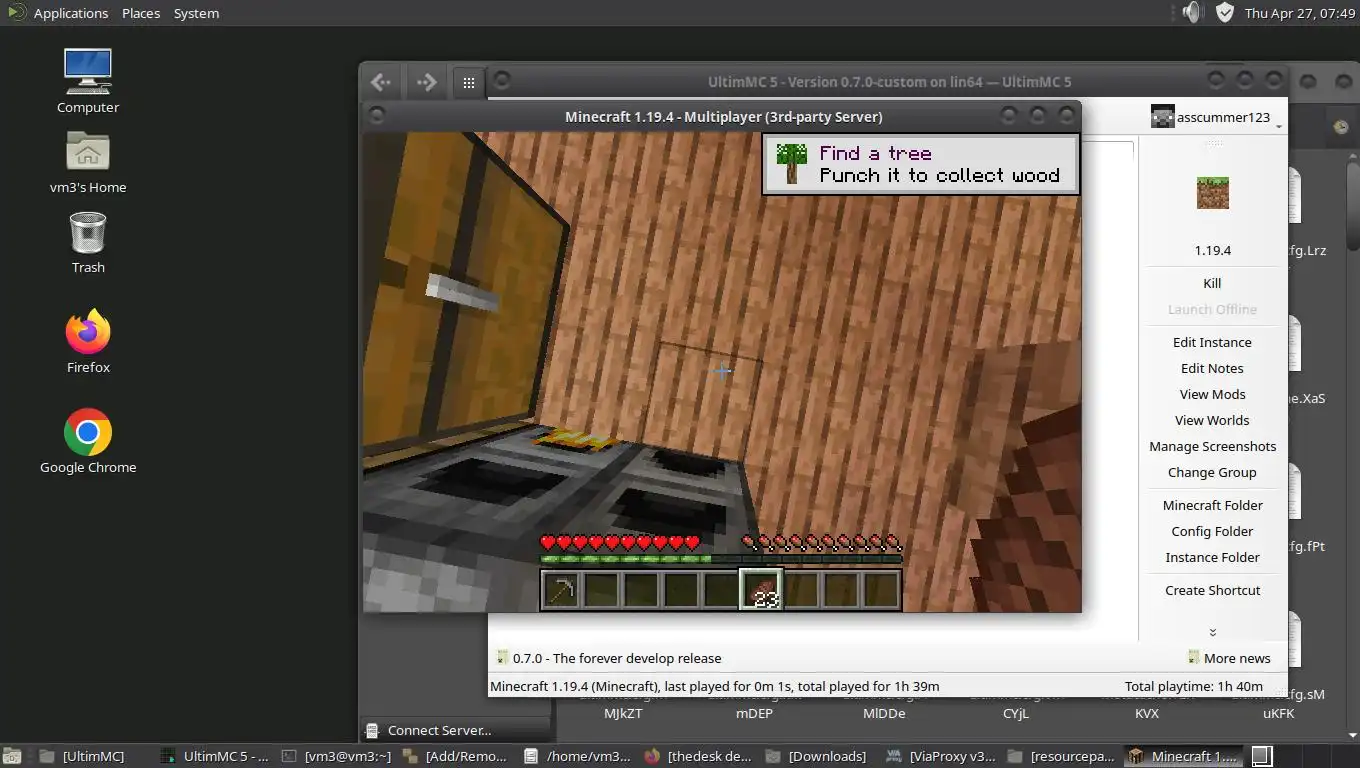Click the Minecraft hearts health bar
The height and width of the screenshot is (768, 1360).
pyautogui.click(x=620, y=543)
